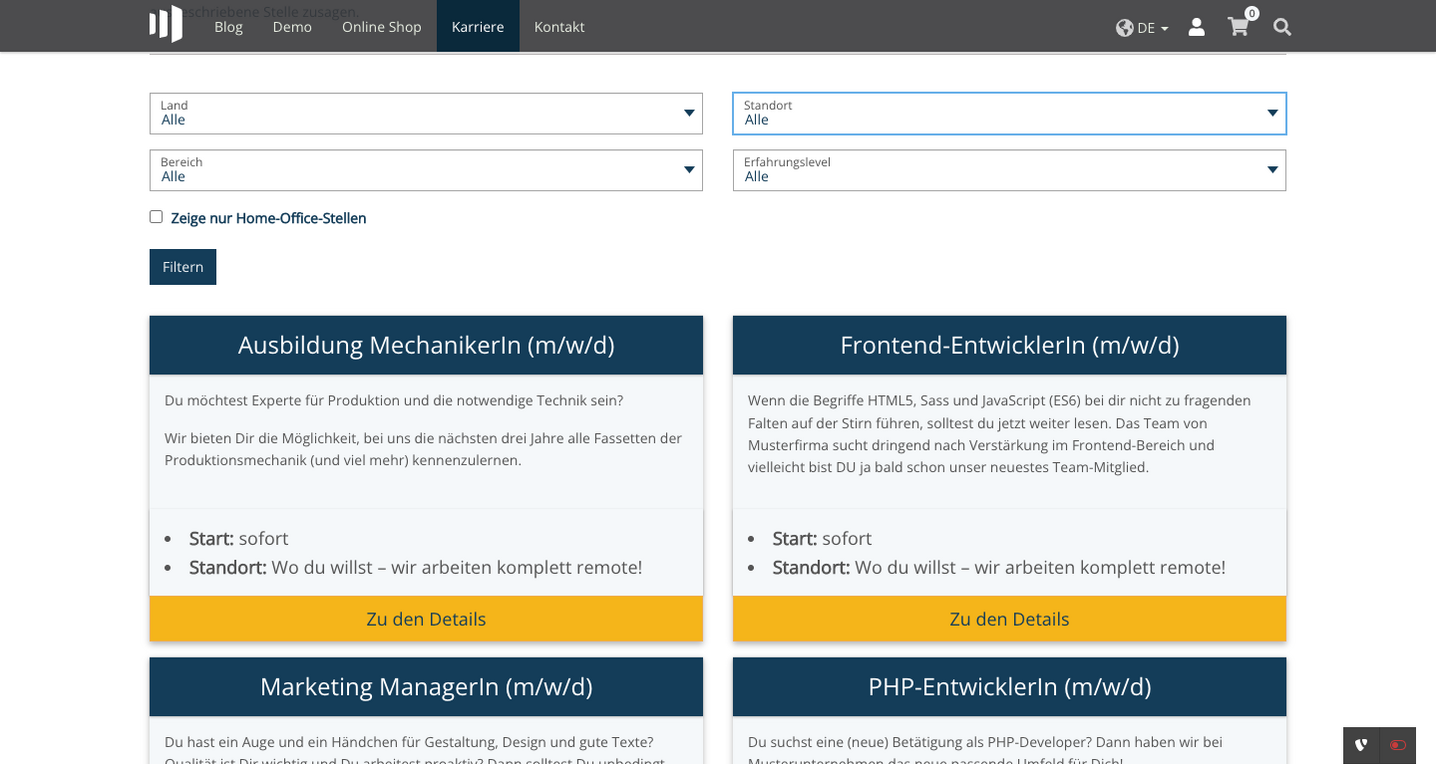Expand the Standort selection
The width and height of the screenshot is (1436, 764).
click(x=1009, y=113)
